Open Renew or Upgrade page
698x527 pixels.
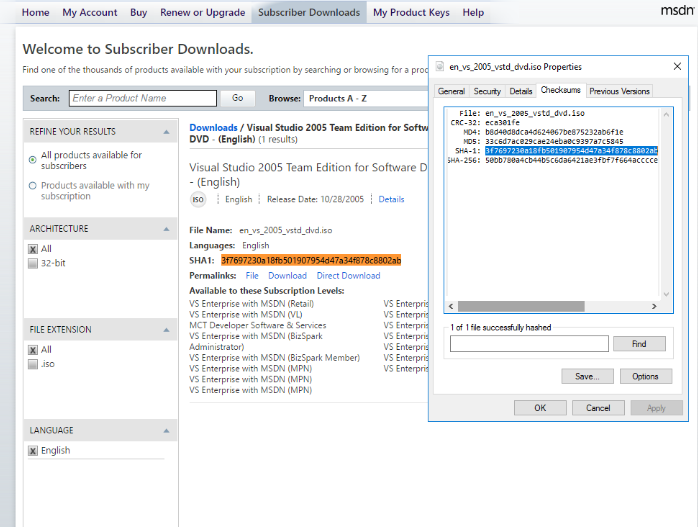(203, 12)
